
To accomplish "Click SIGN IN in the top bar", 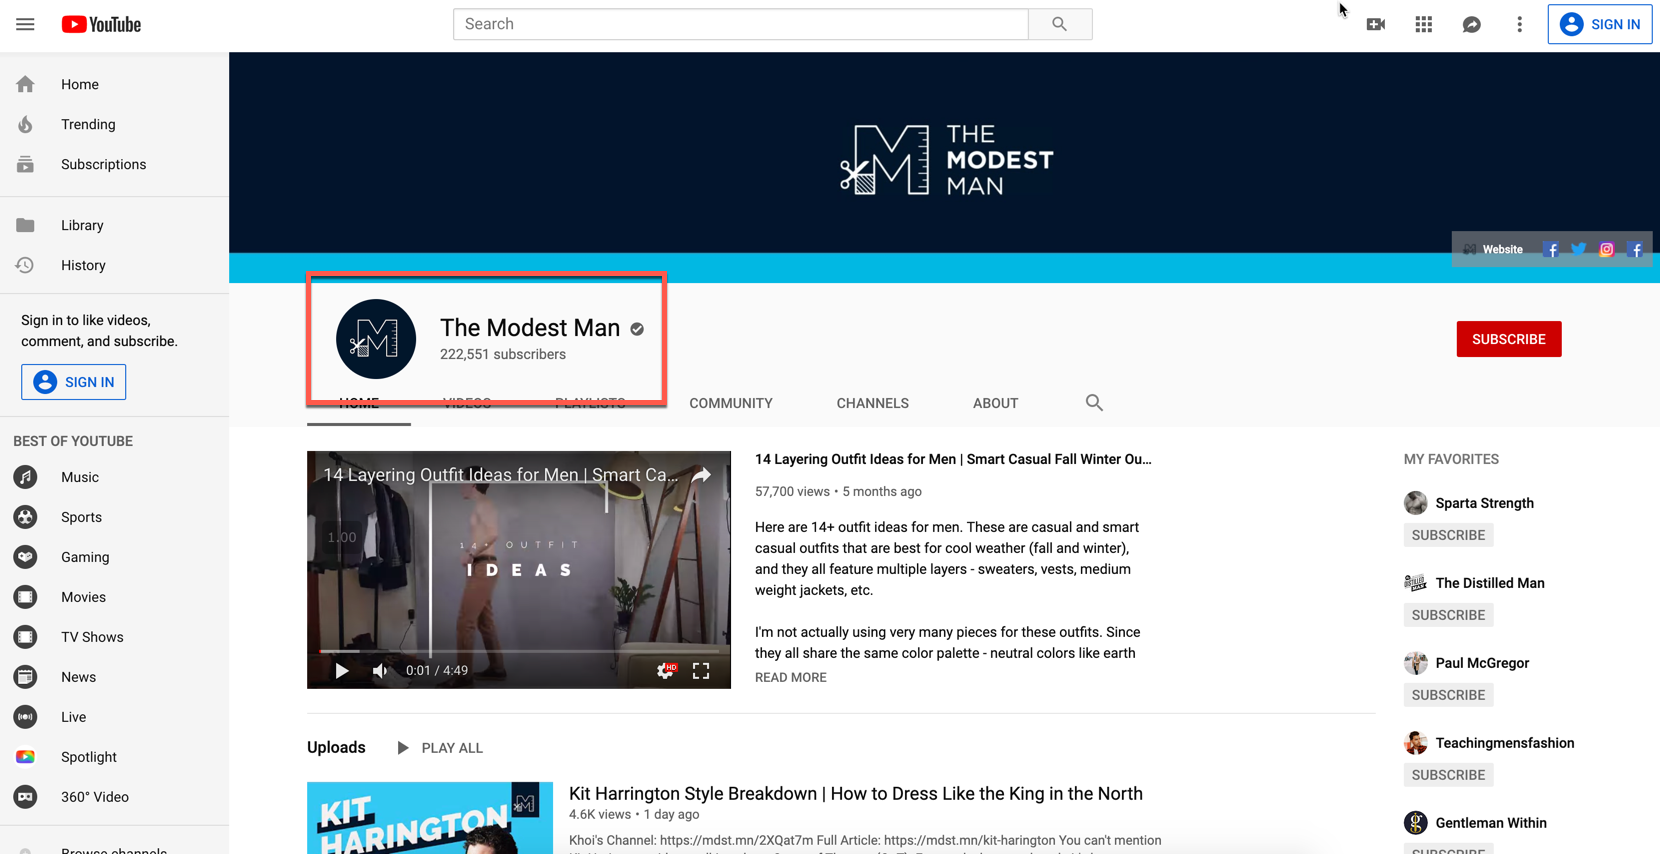I will coord(1600,24).
